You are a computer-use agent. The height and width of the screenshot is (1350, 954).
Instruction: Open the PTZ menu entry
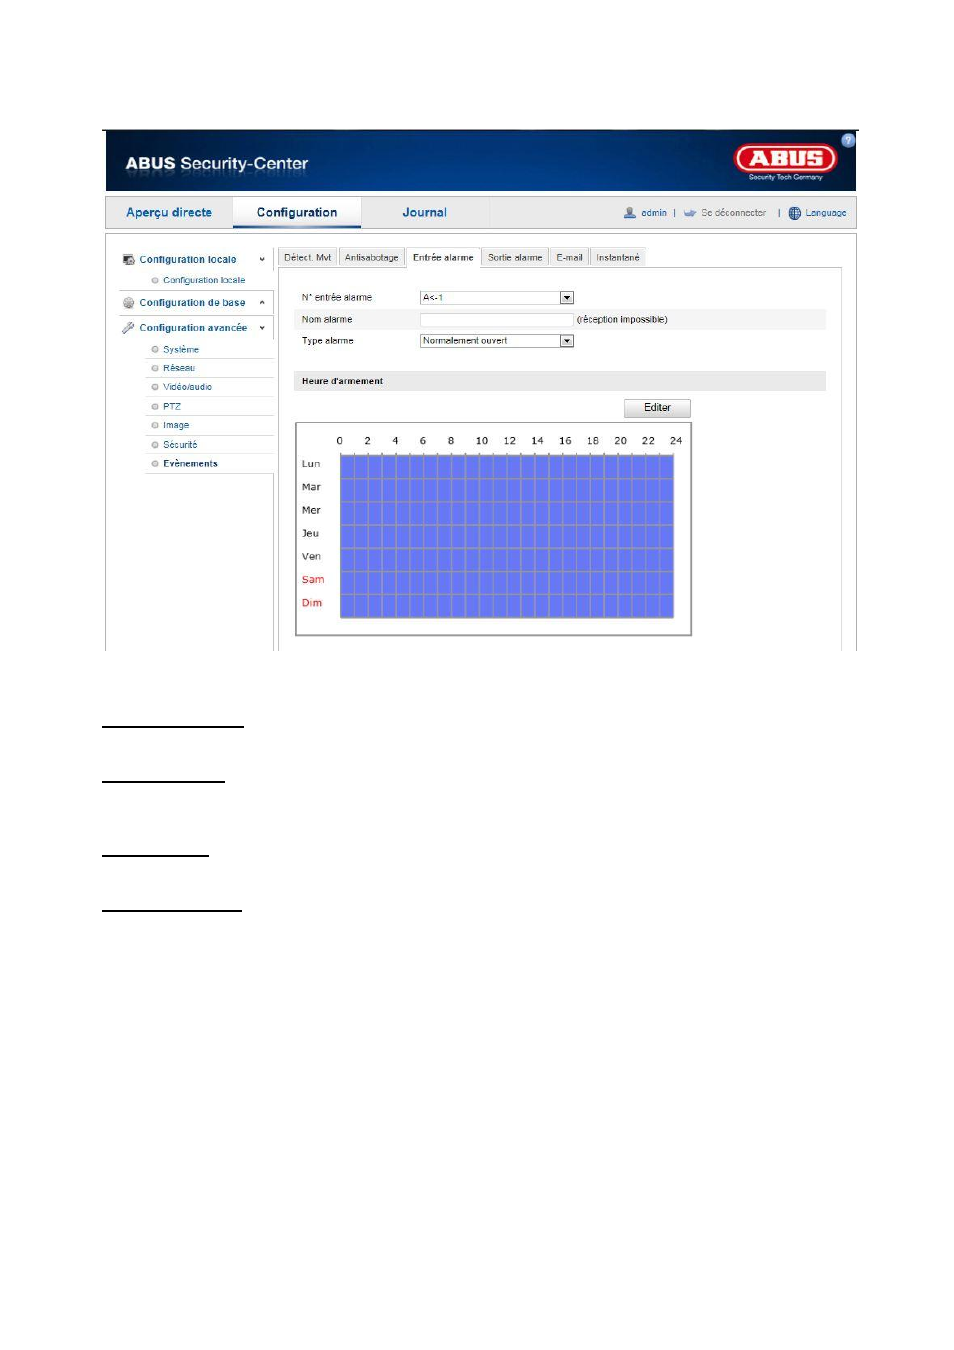(x=172, y=406)
